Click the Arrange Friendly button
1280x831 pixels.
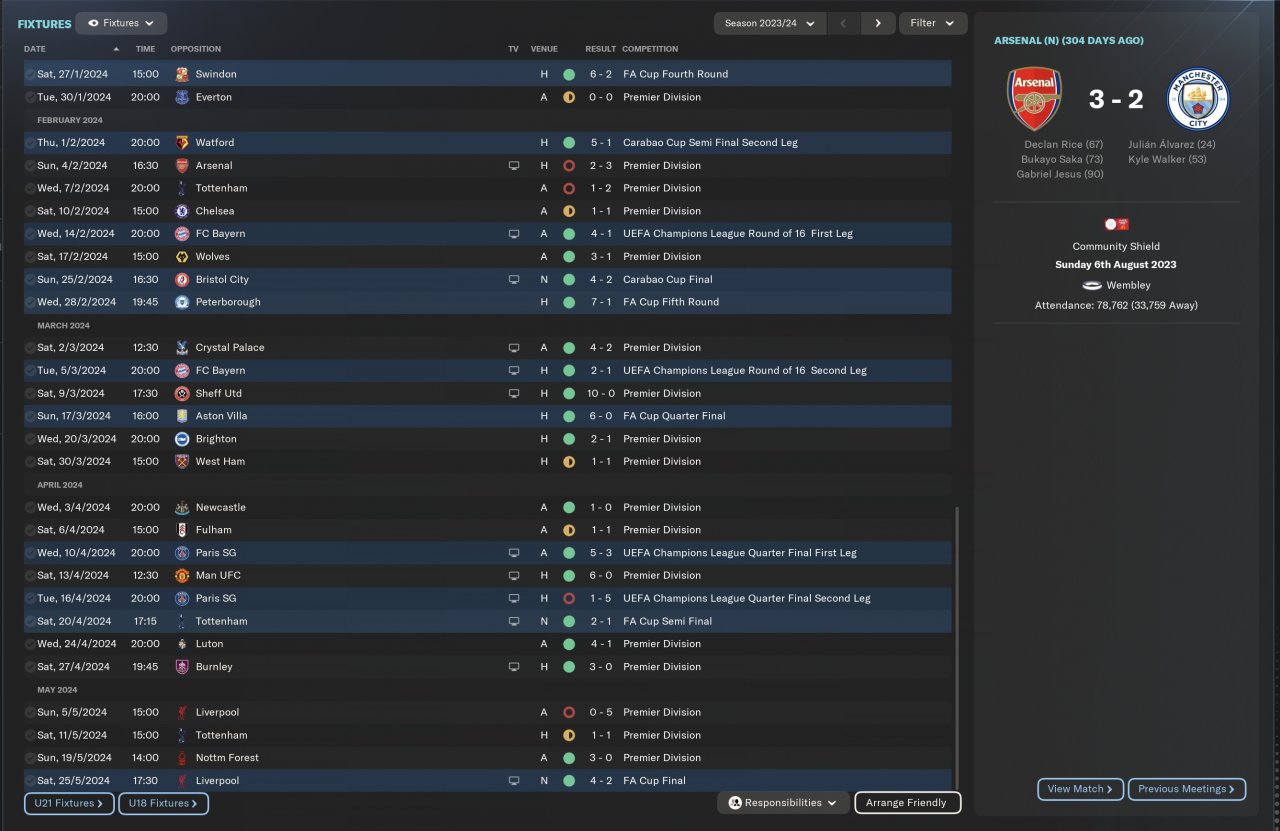point(907,803)
